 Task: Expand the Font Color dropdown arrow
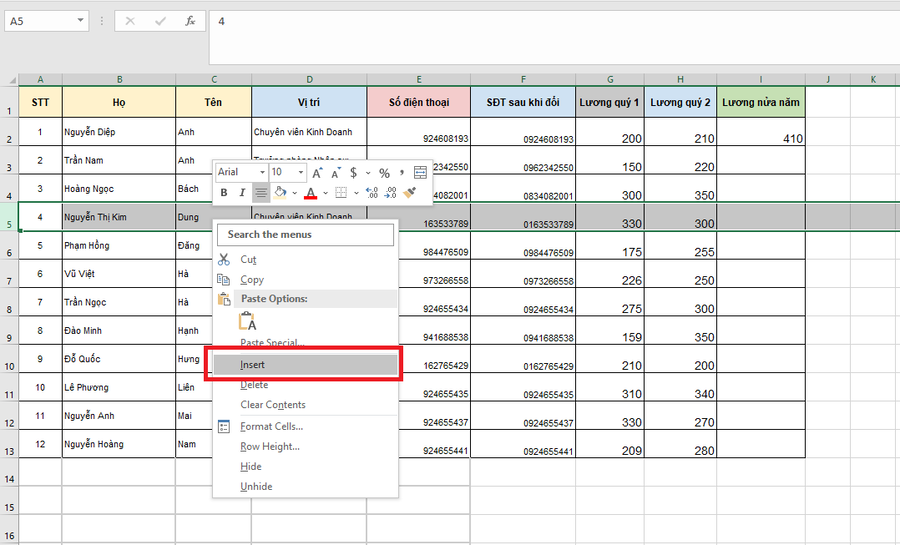coord(325,193)
